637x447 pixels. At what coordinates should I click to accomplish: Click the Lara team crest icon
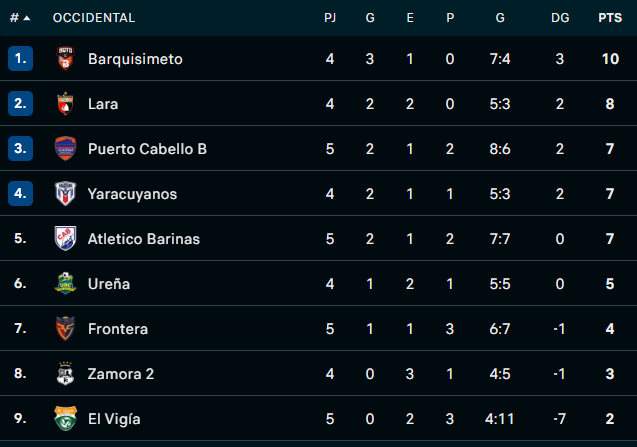[x=65, y=104]
